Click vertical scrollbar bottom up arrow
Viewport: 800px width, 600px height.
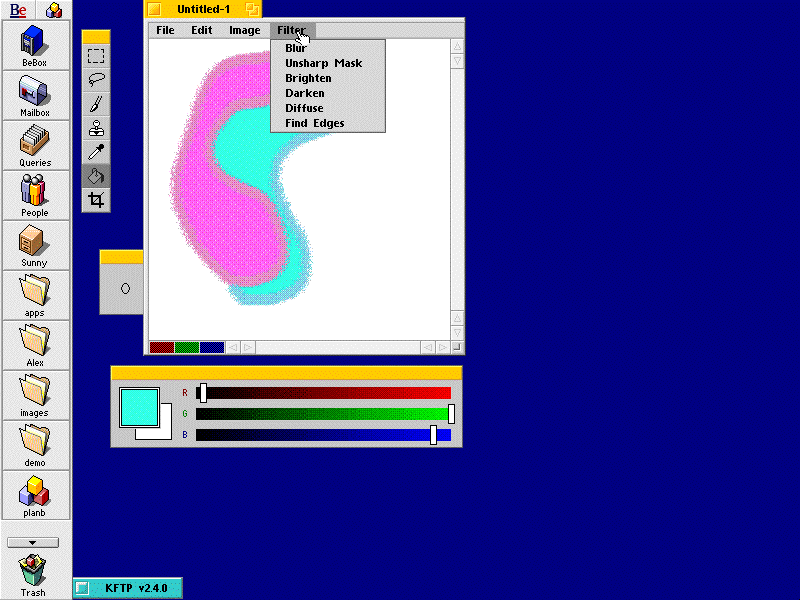click(x=457, y=318)
